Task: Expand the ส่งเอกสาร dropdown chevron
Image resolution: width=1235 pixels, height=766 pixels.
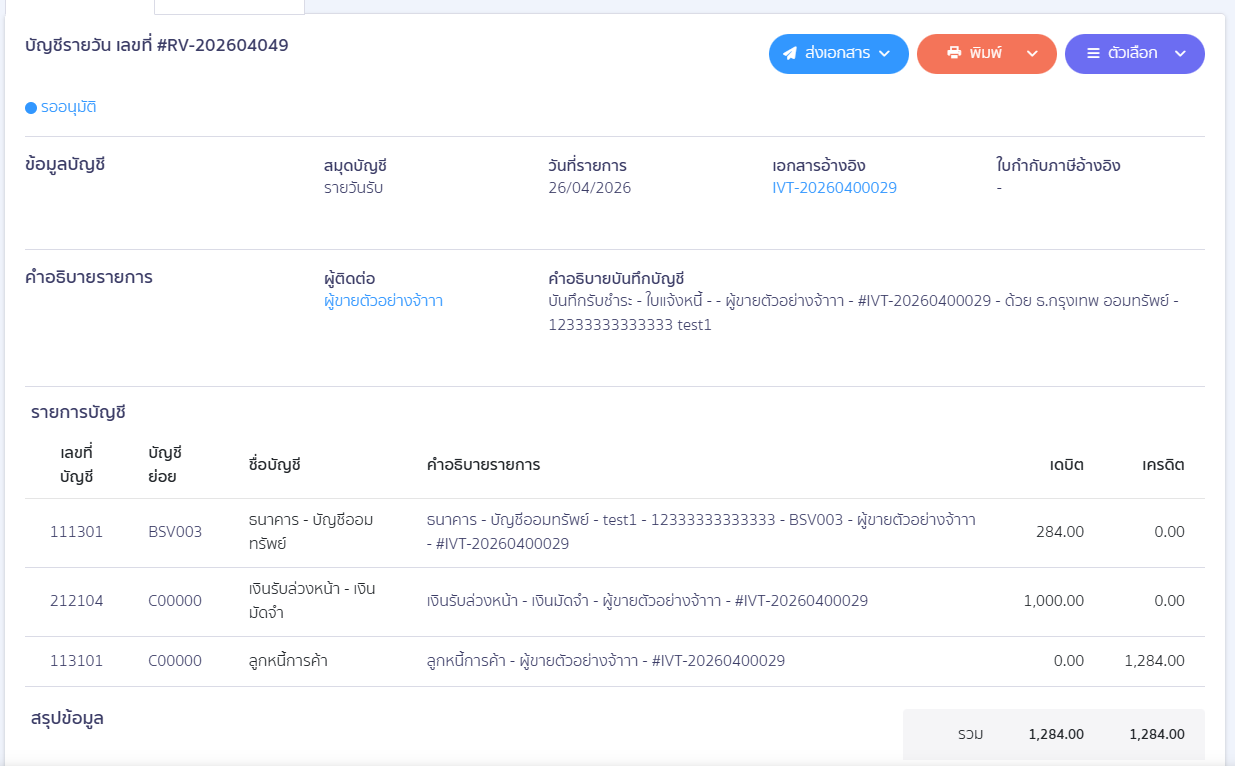Action: [884, 54]
